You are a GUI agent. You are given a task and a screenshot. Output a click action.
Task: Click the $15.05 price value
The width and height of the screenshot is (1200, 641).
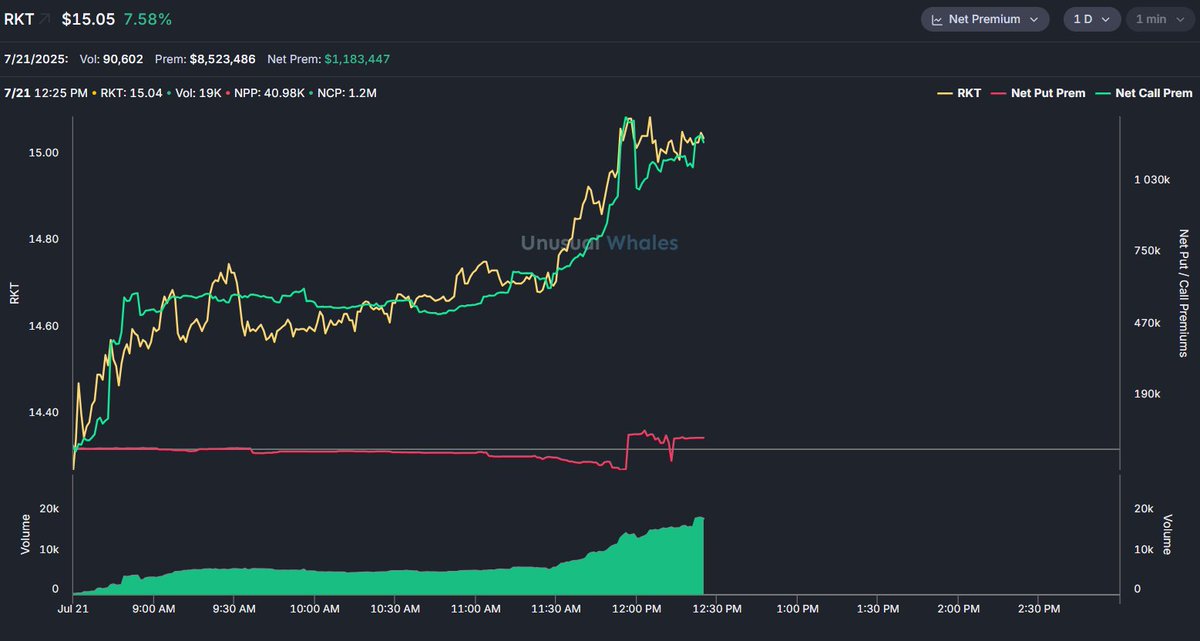point(88,19)
